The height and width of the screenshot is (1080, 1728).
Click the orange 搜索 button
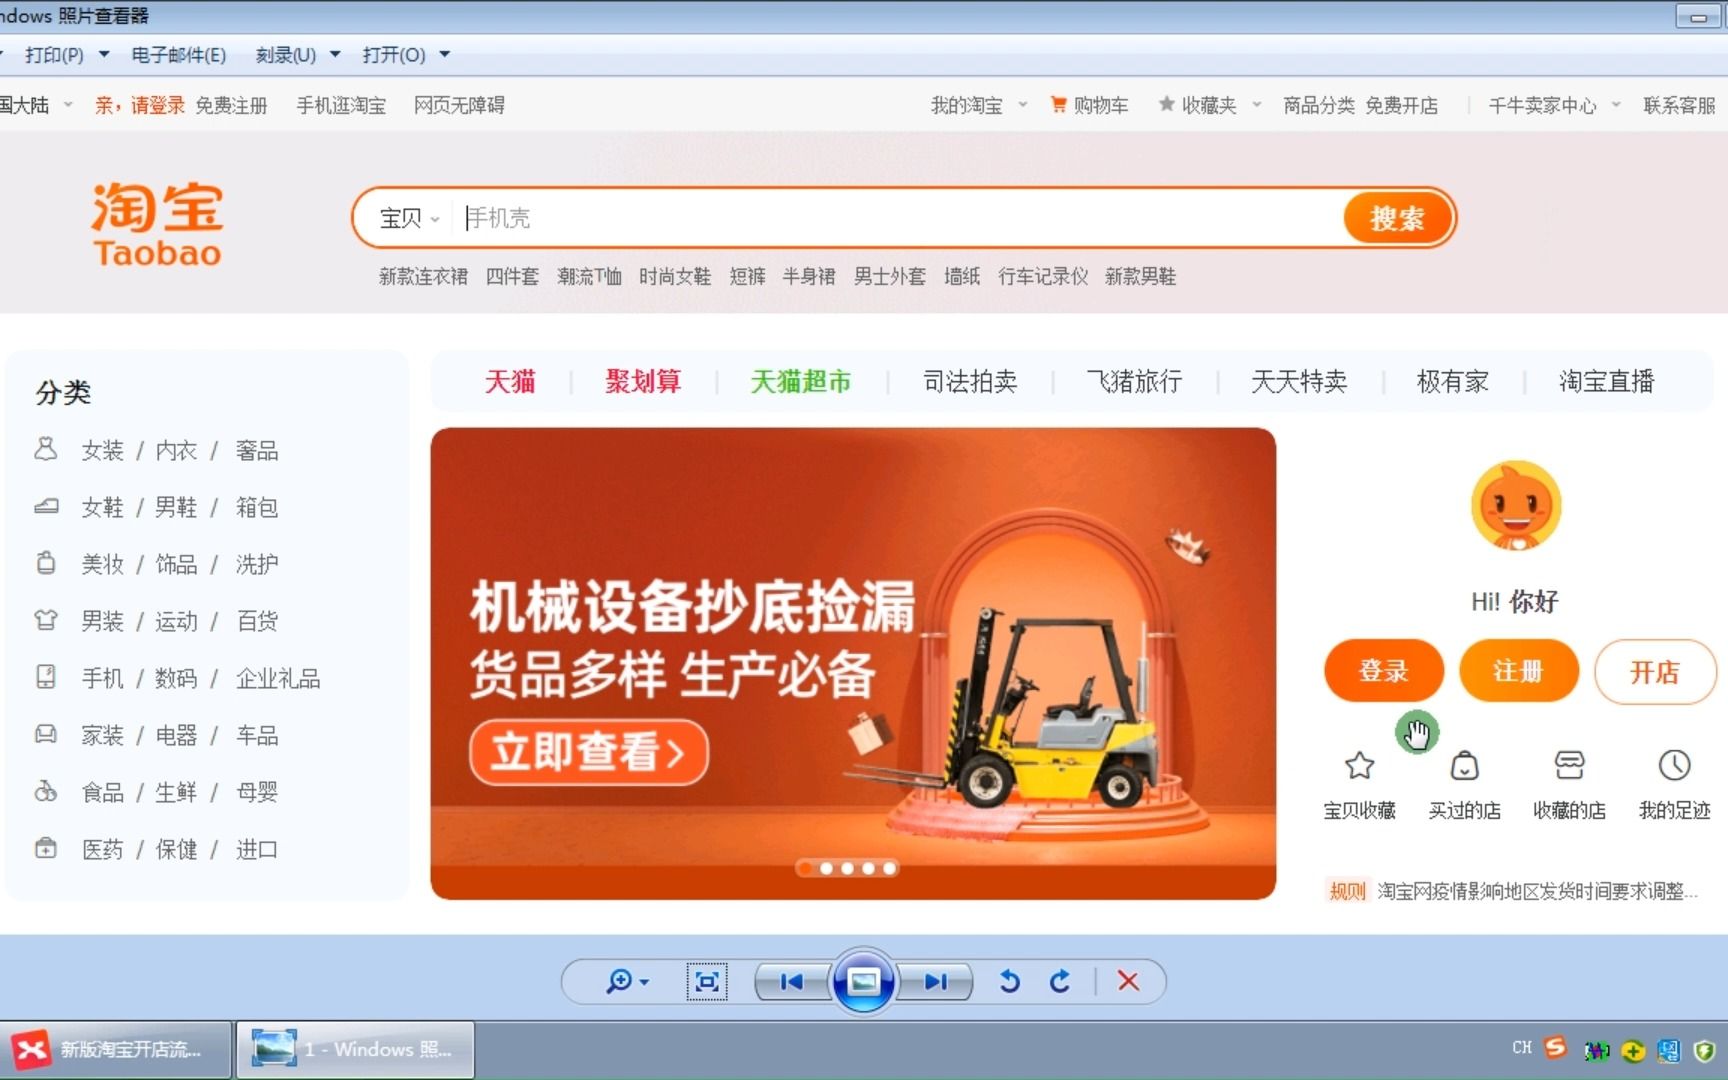click(1396, 218)
